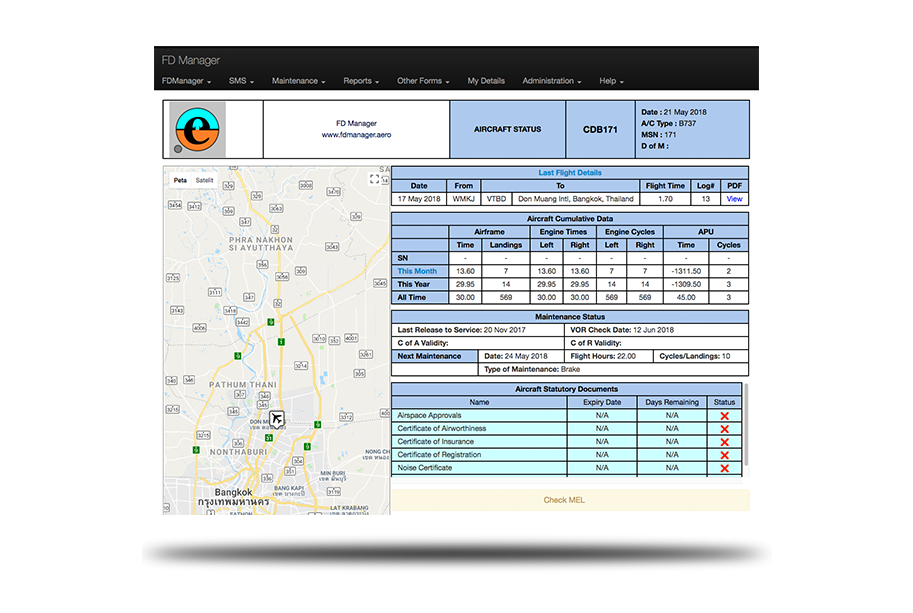
Task: Select the 17 May 2018 date cell
Action: pyautogui.click(x=419, y=199)
